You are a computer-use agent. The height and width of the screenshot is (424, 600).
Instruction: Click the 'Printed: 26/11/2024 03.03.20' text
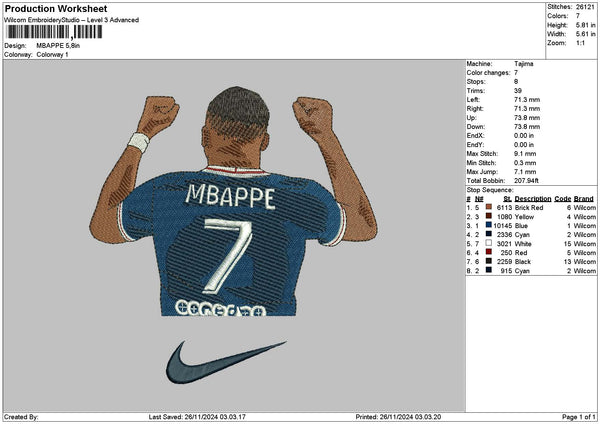(398, 417)
